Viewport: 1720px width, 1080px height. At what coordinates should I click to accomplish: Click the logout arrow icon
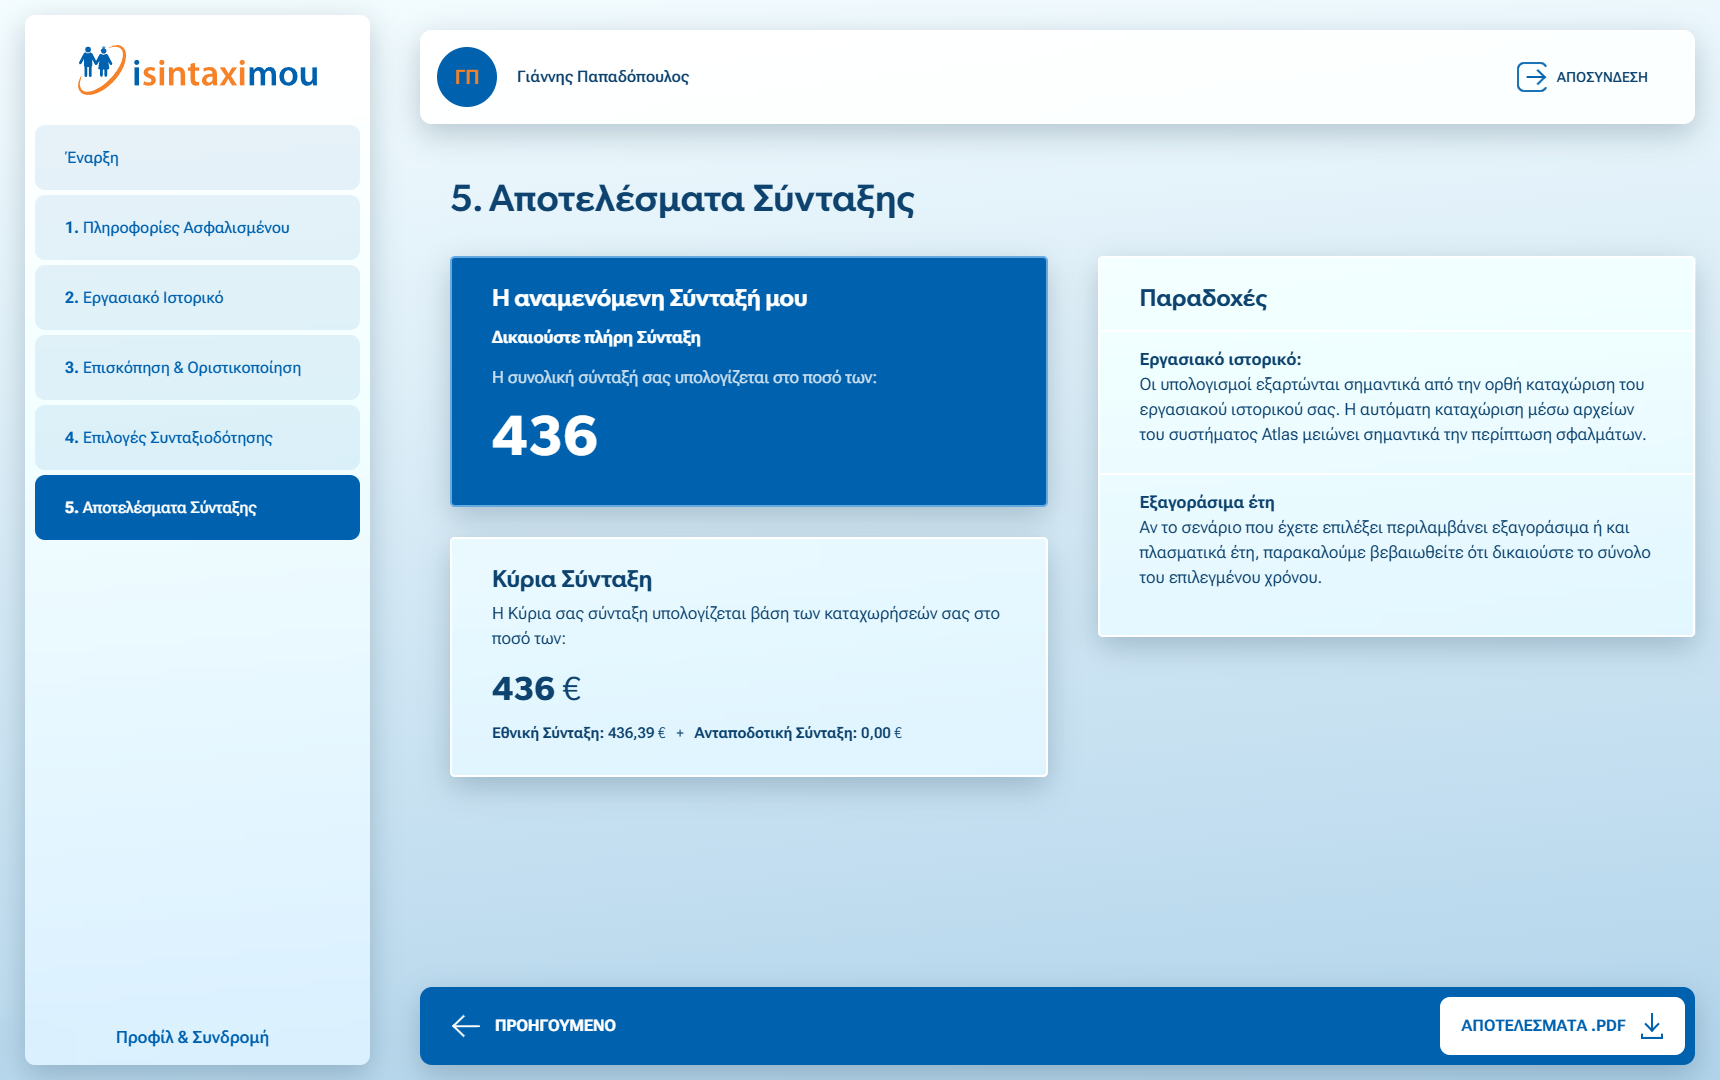click(1531, 77)
